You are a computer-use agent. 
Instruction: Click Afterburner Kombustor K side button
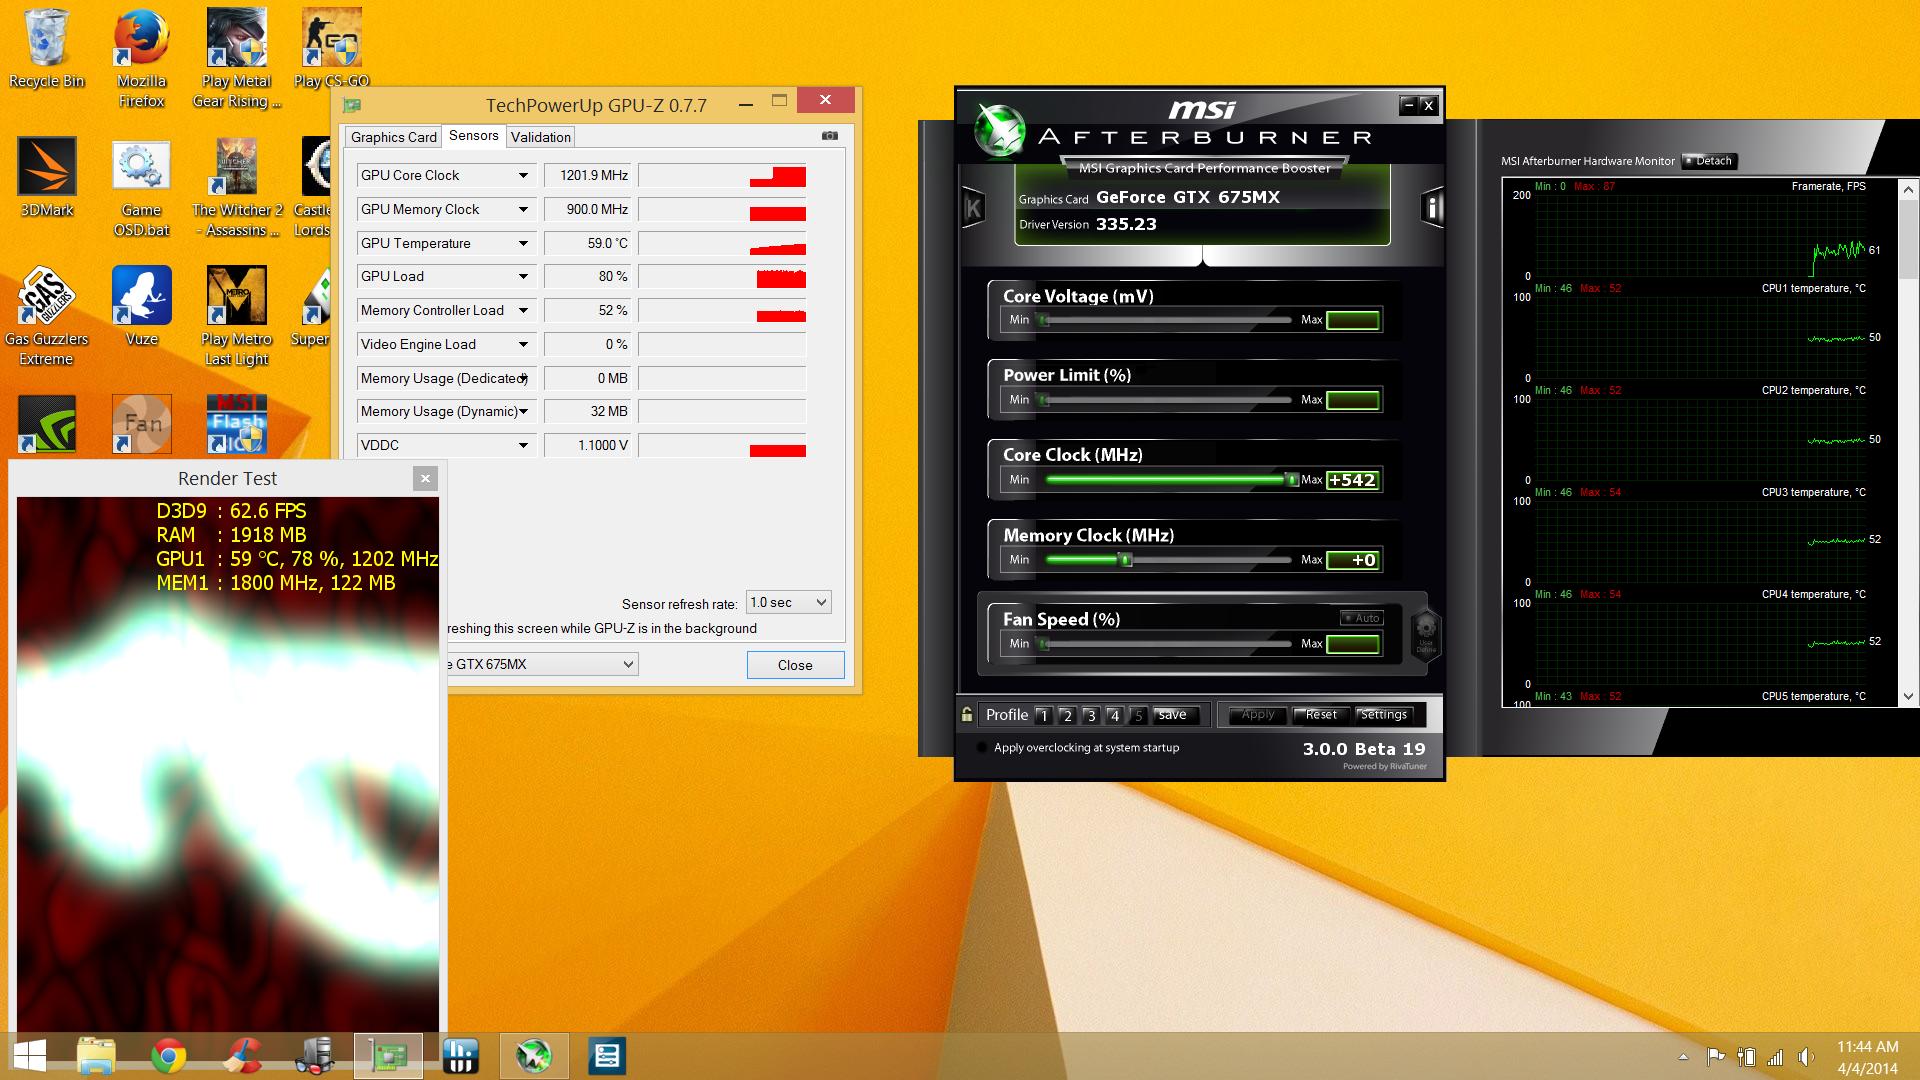point(972,208)
